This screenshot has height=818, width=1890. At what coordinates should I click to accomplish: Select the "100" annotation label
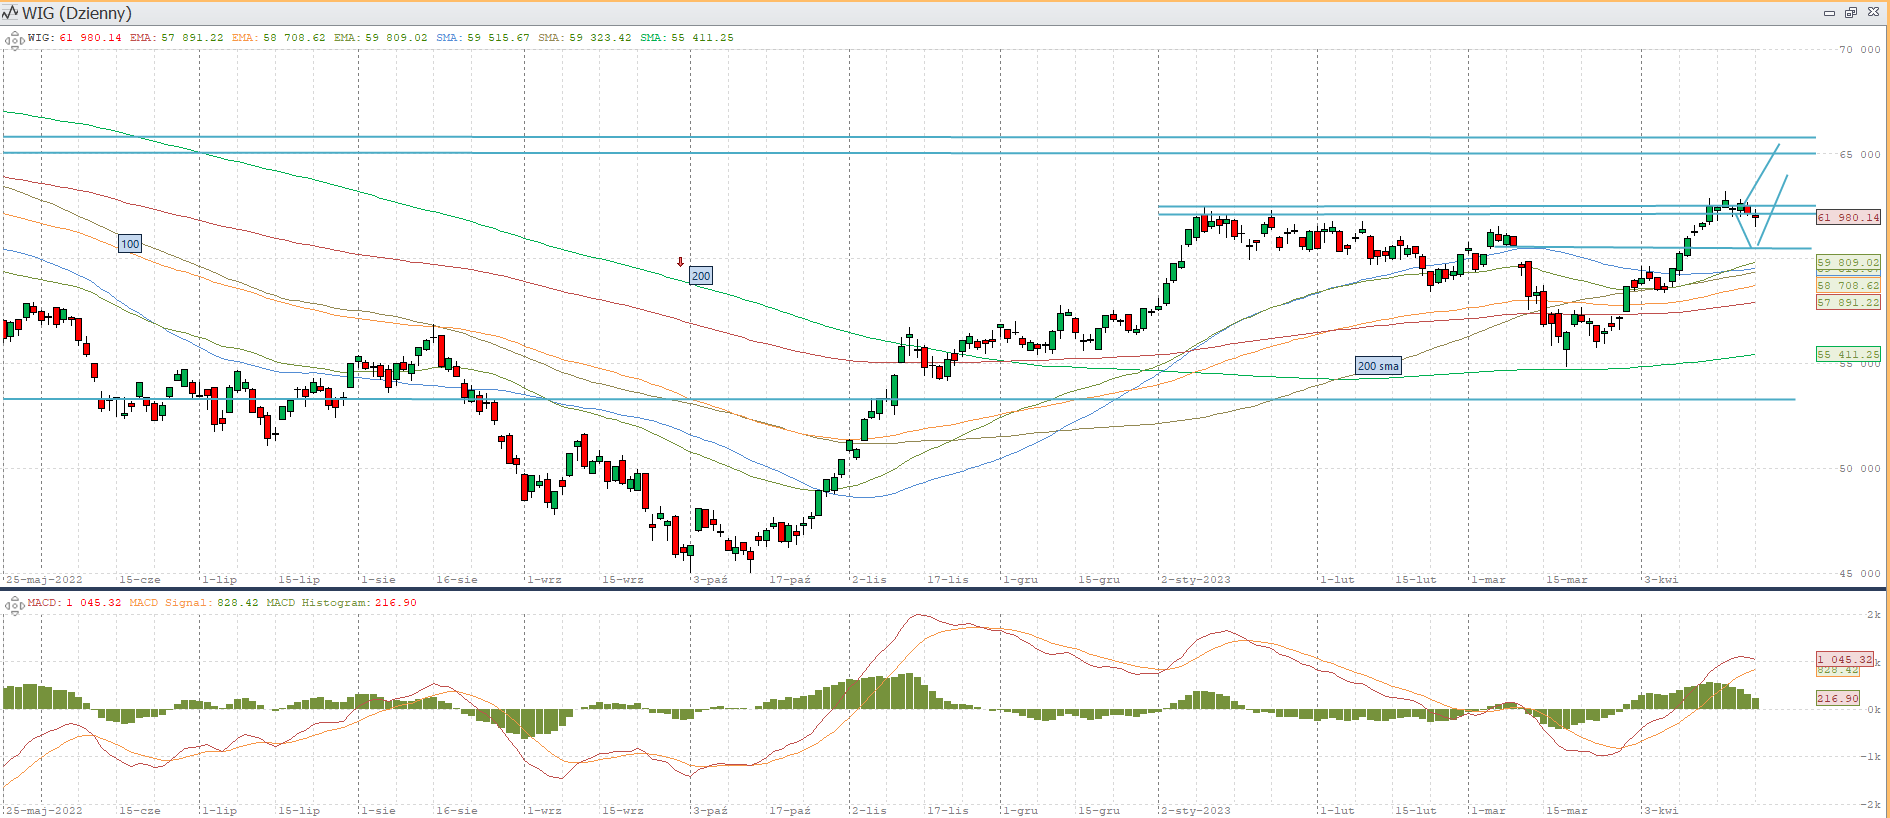[x=130, y=244]
